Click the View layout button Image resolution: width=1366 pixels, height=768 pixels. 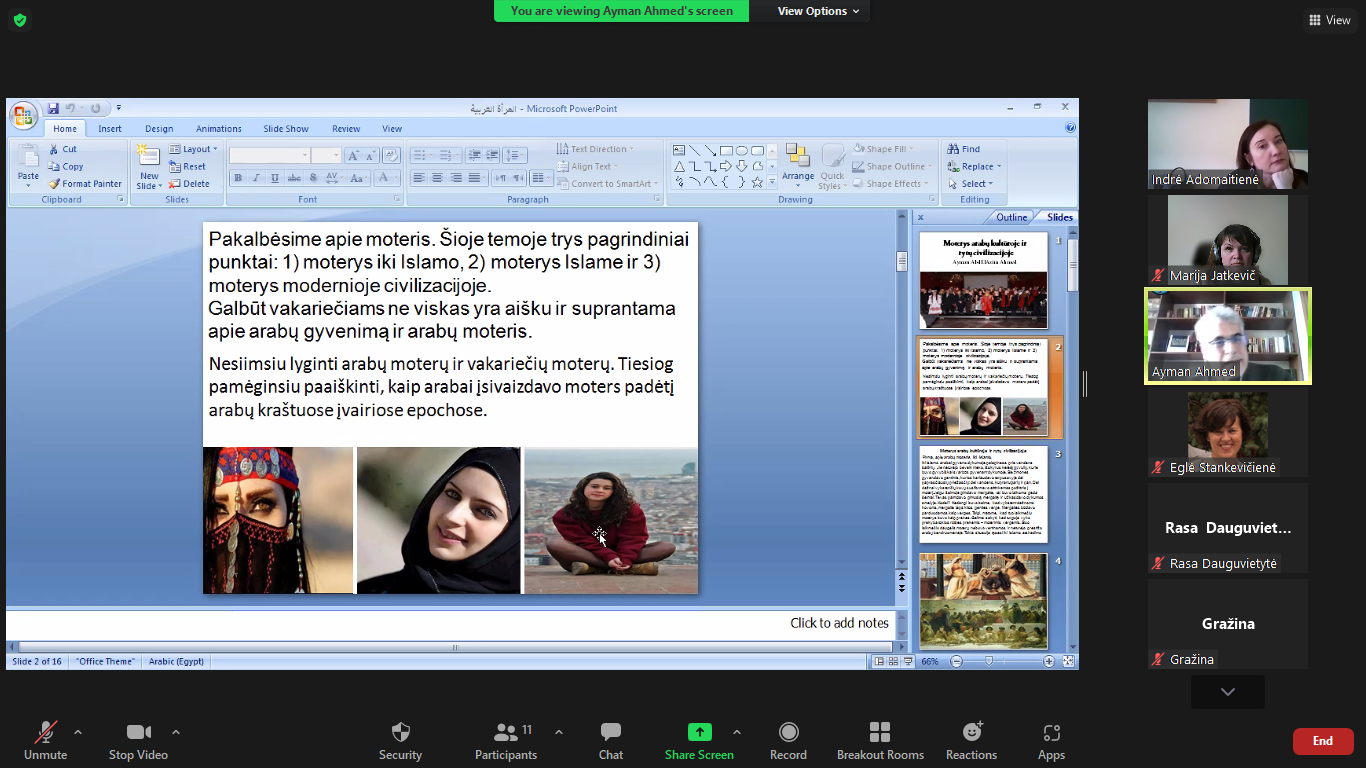coord(1329,20)
